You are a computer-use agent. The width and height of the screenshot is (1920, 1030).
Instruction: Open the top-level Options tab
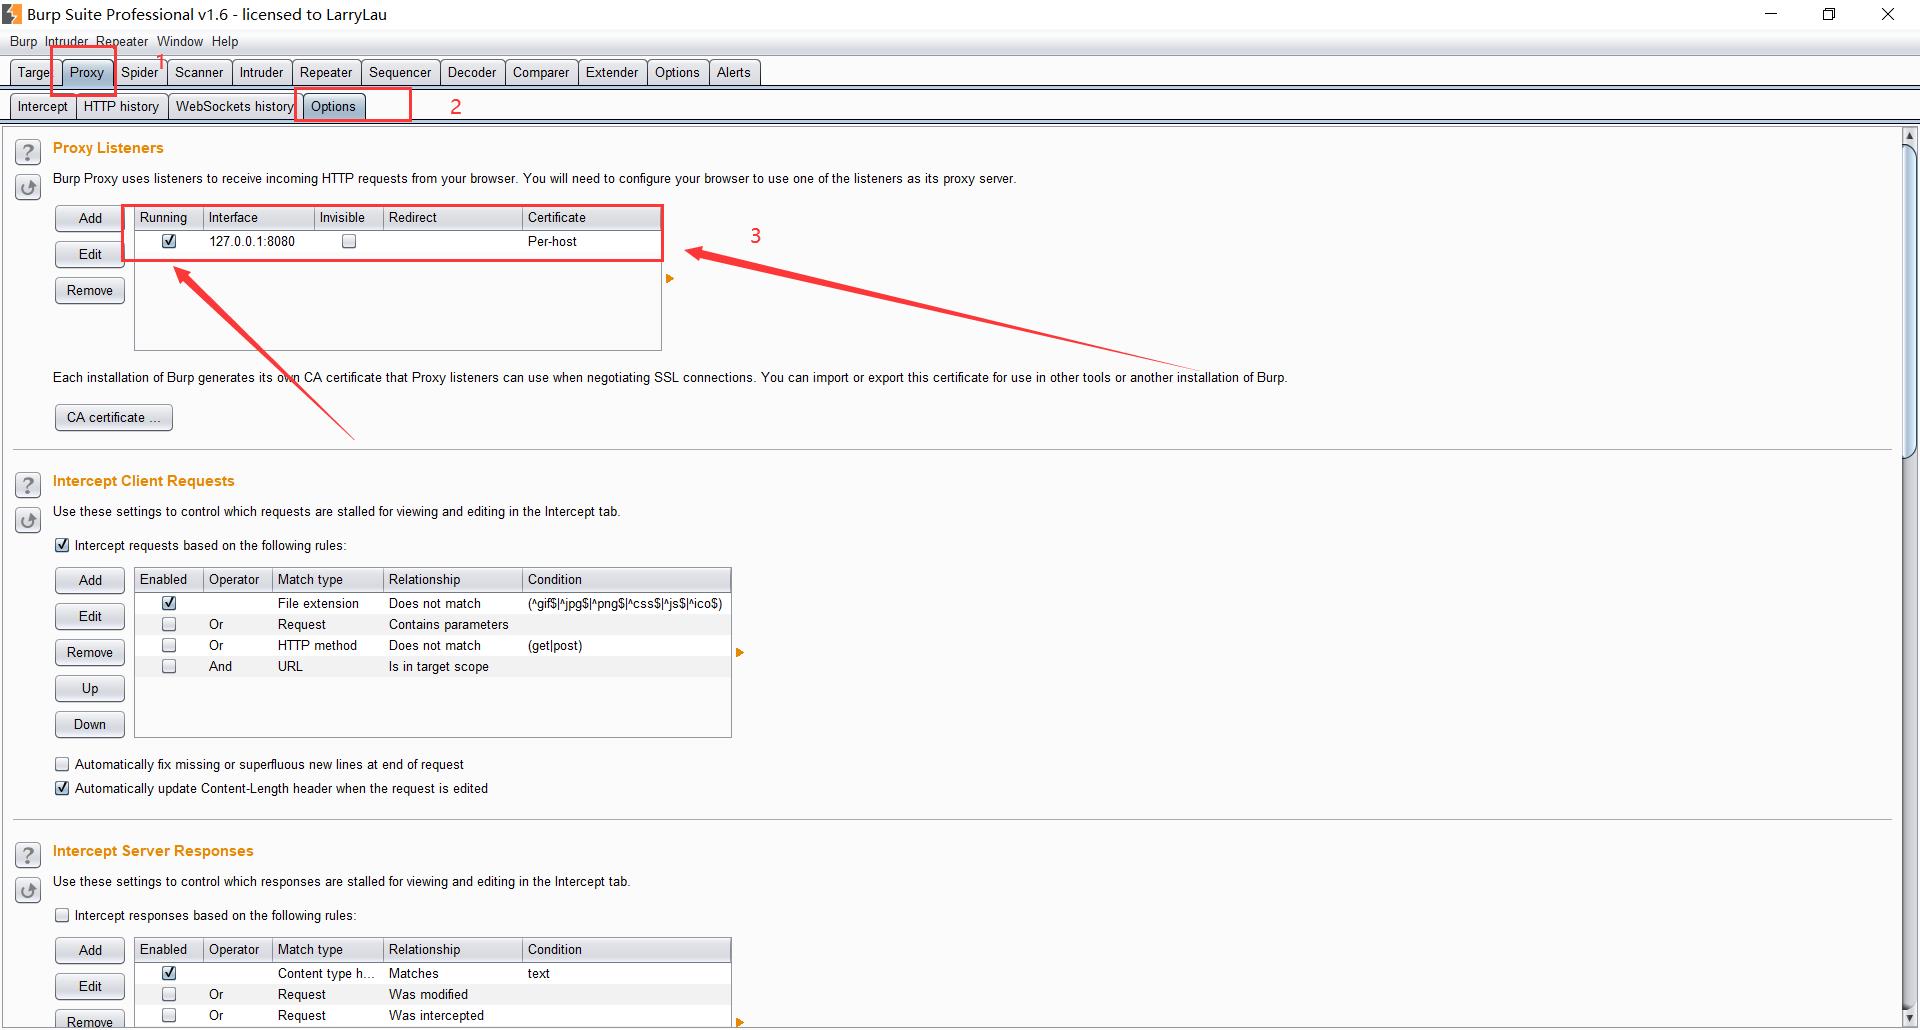click(677, 72)
